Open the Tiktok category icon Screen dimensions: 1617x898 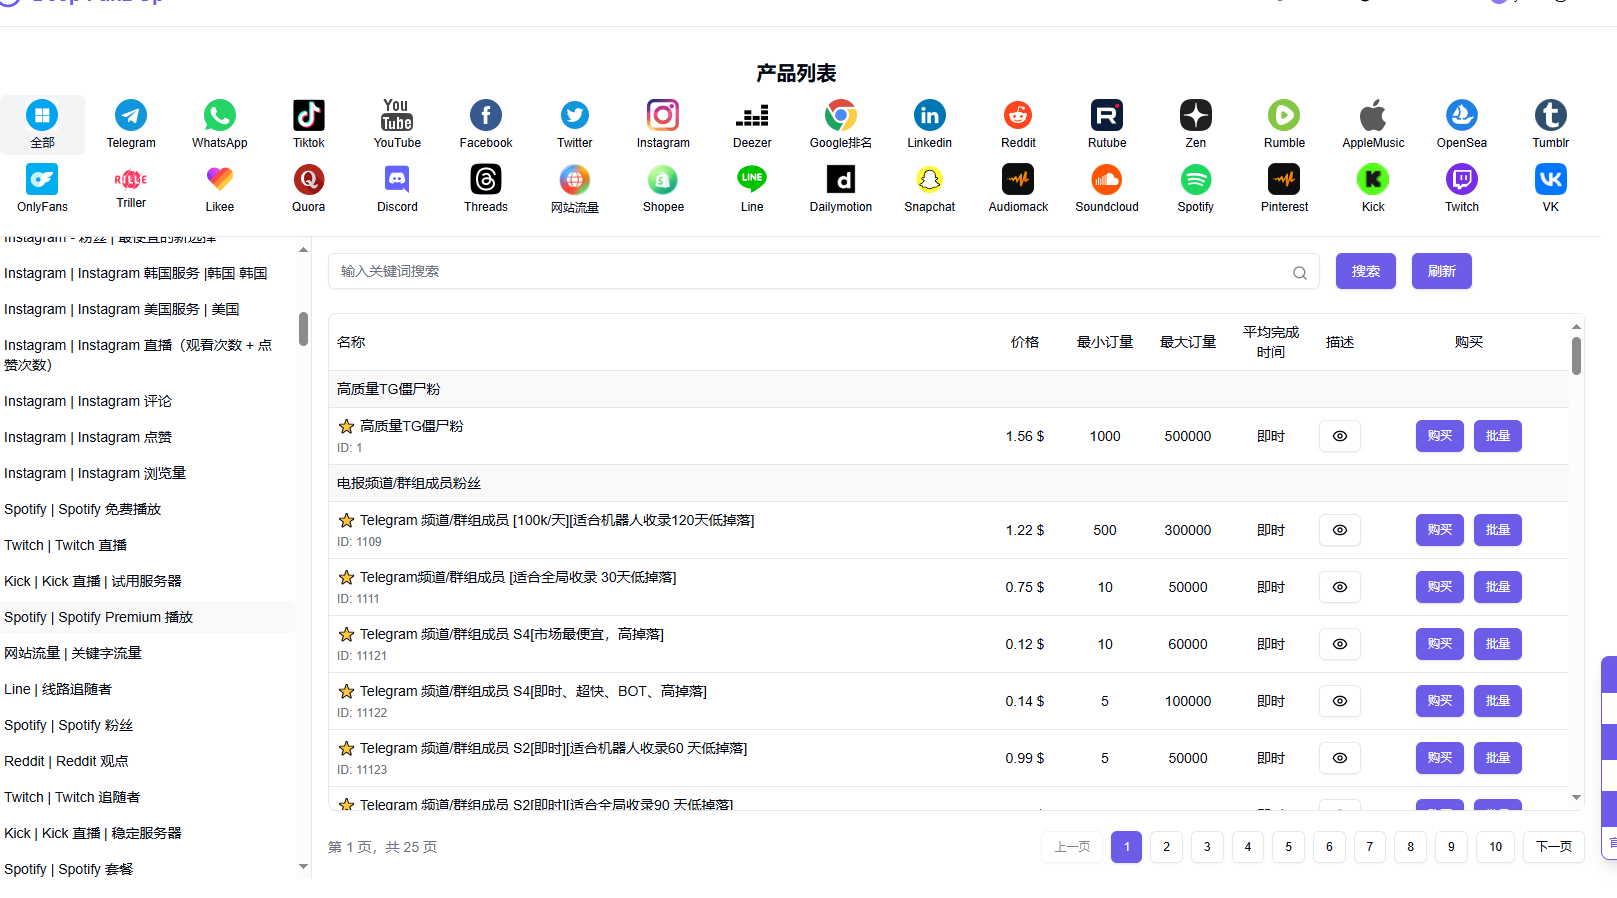coord(308,115)
